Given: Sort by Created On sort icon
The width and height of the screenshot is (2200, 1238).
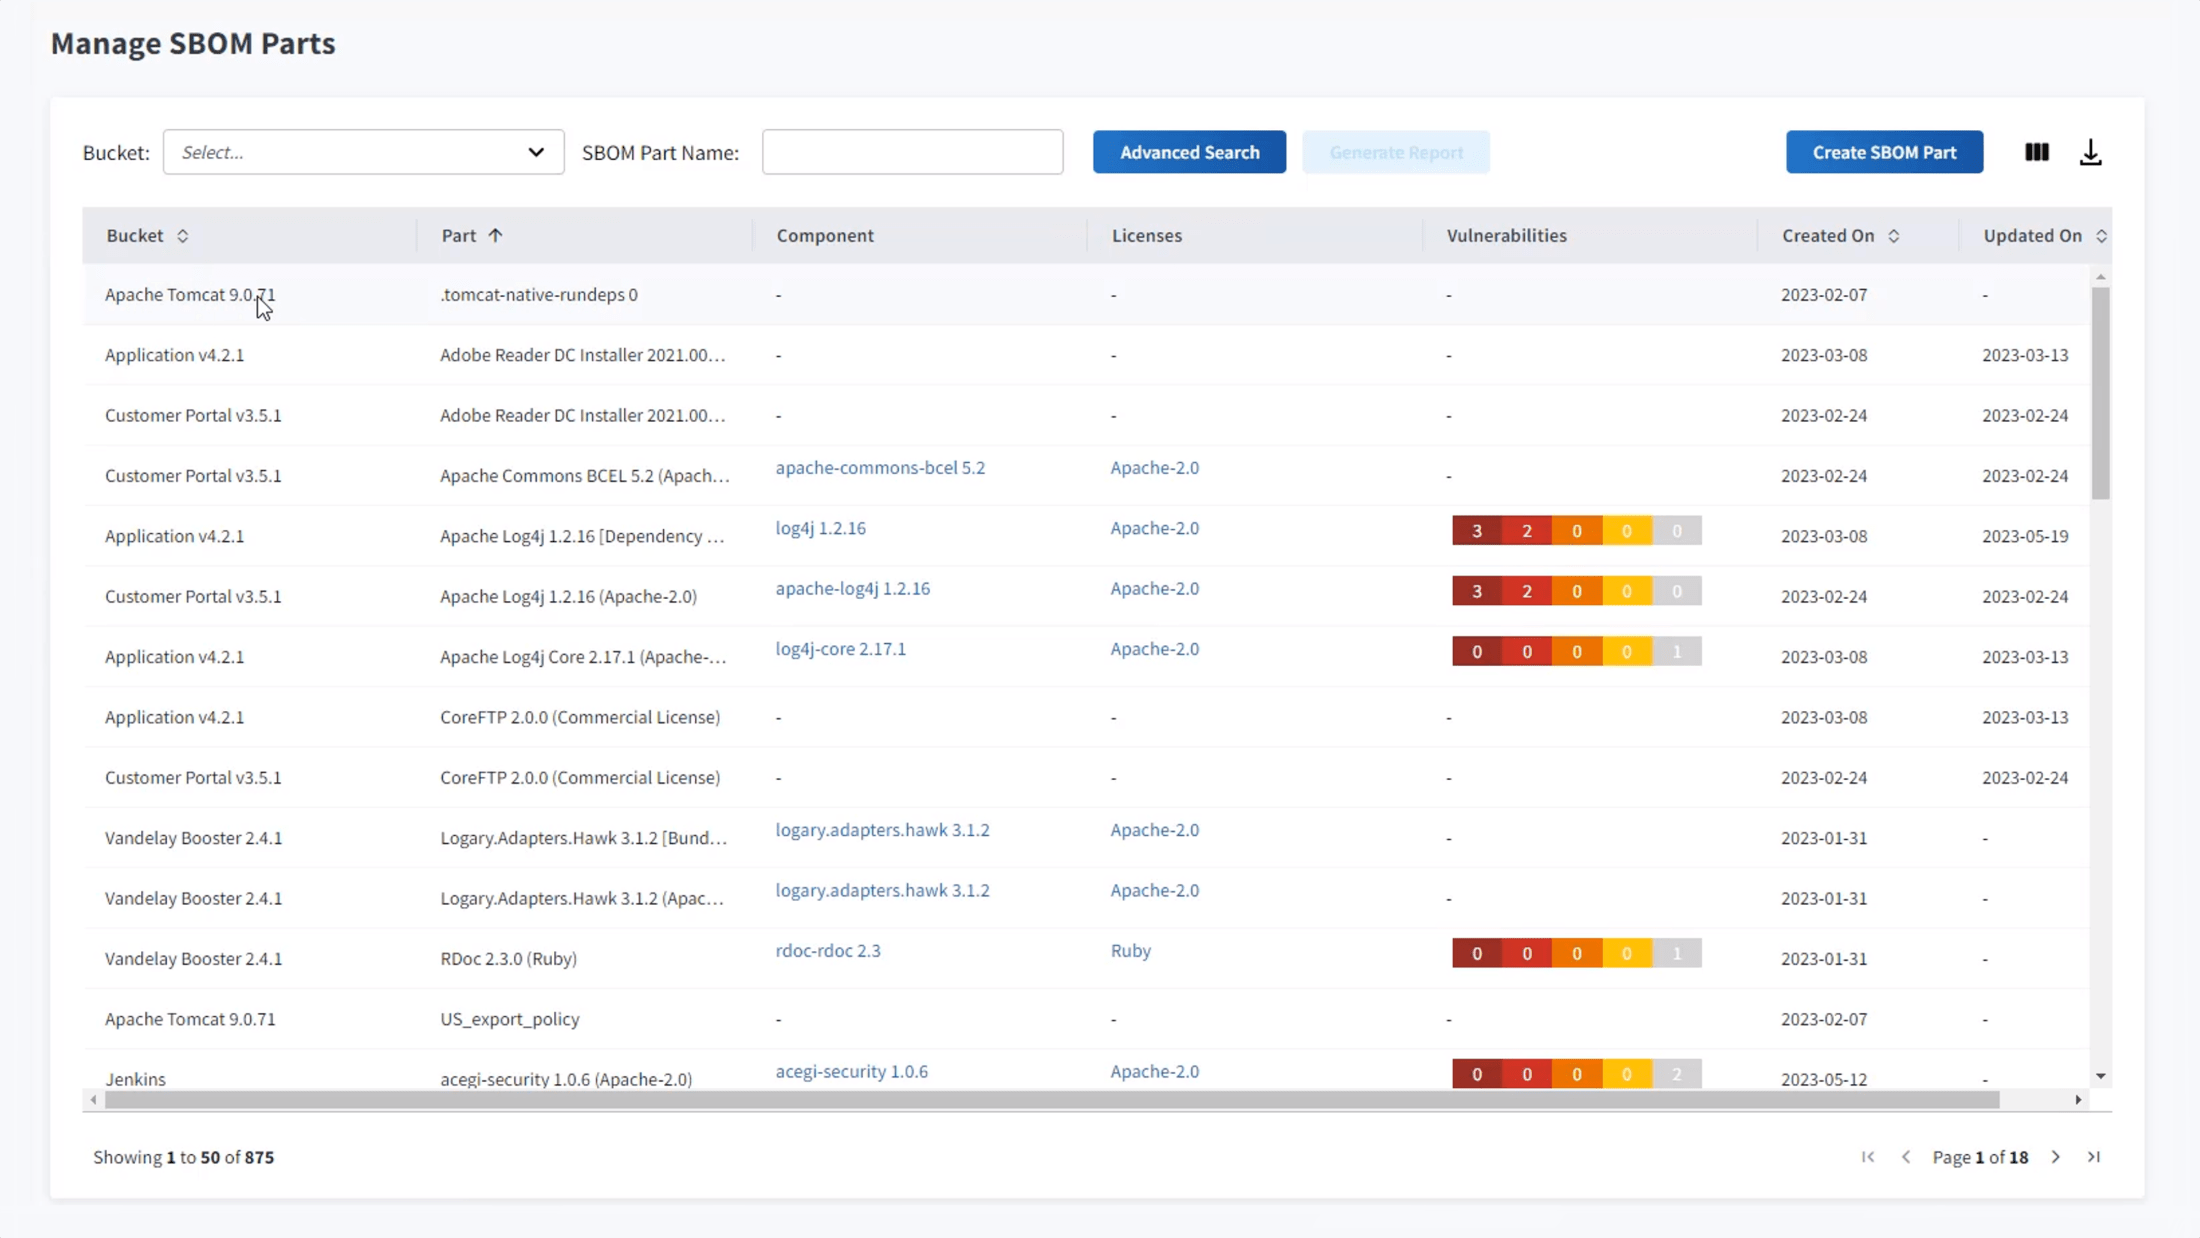Looking at the screenshot, I should point(1893,236).
